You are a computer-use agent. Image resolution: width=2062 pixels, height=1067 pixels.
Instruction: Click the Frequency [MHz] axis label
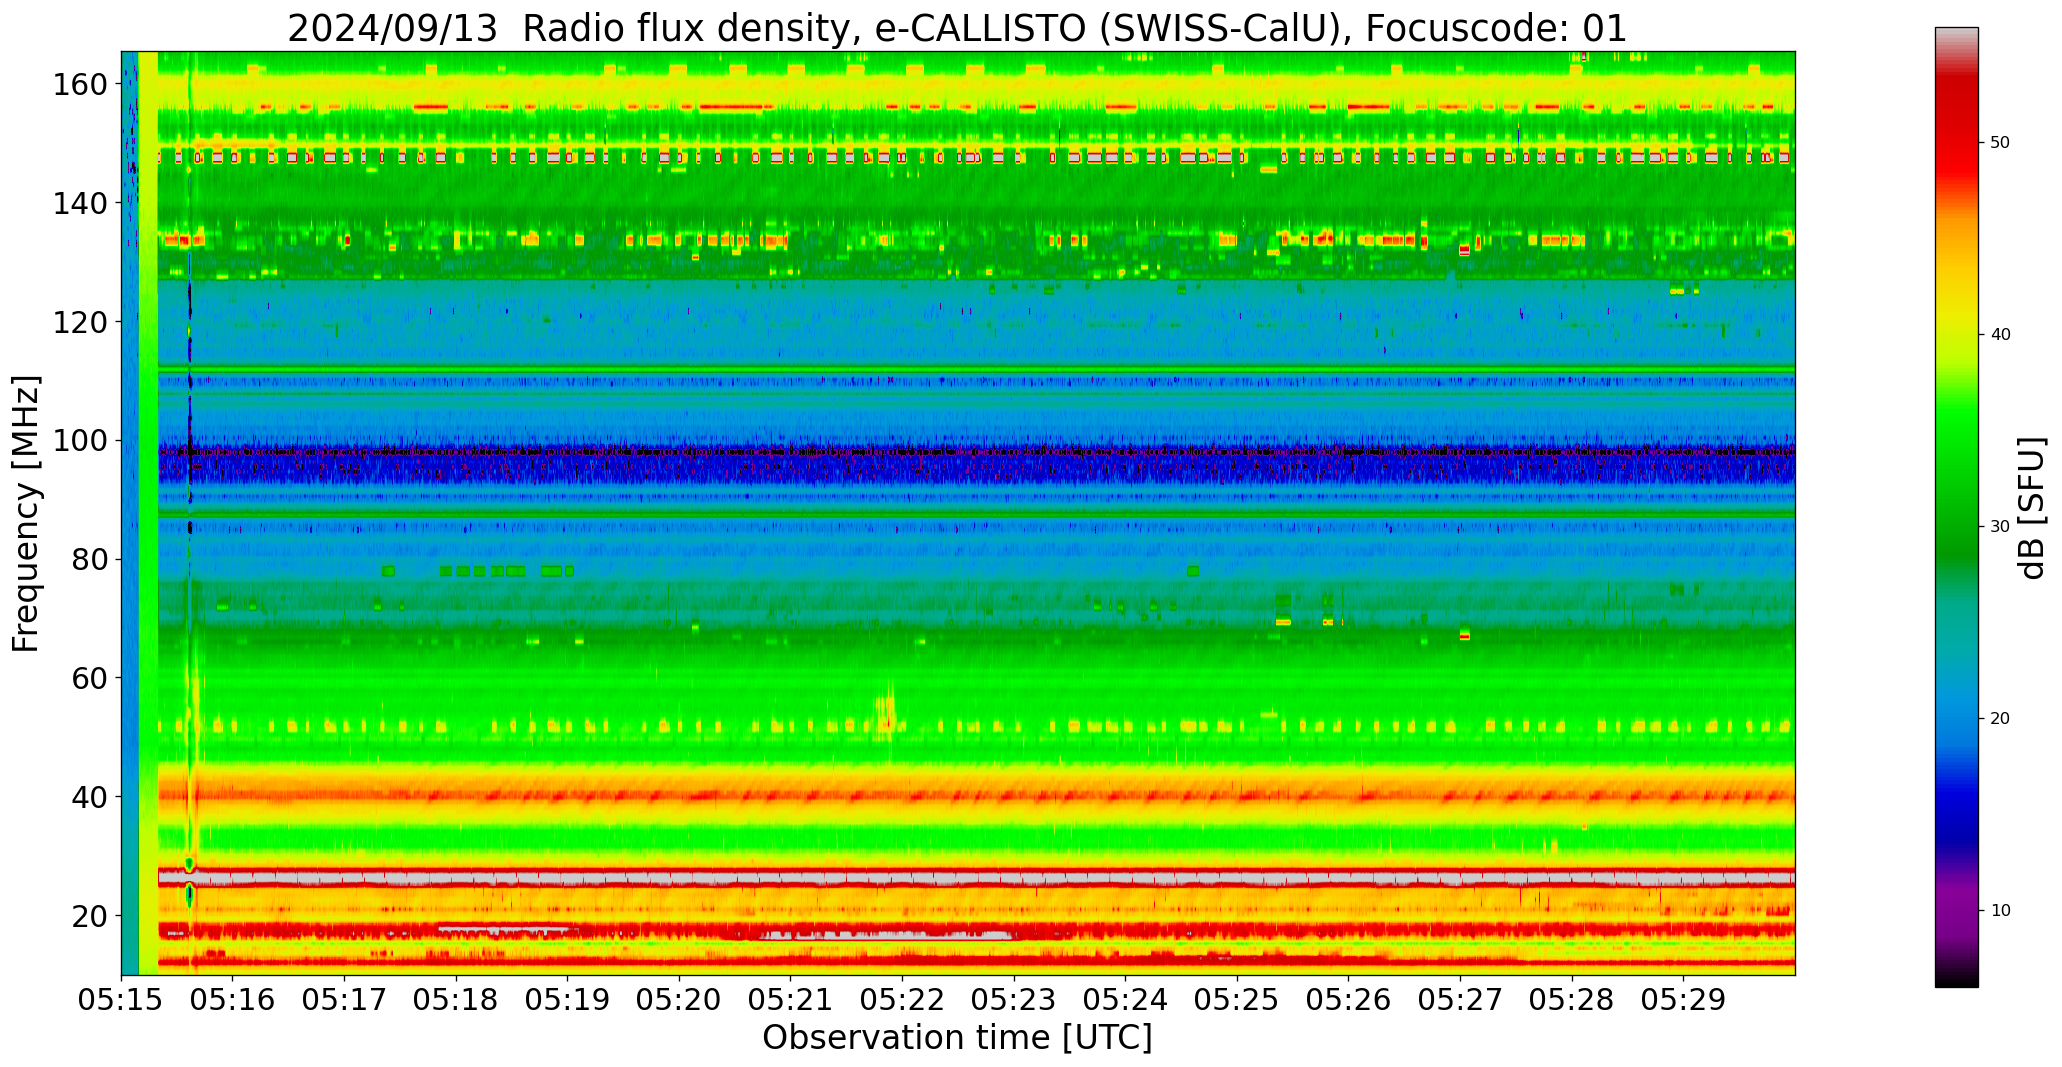(x=26, y=514)
